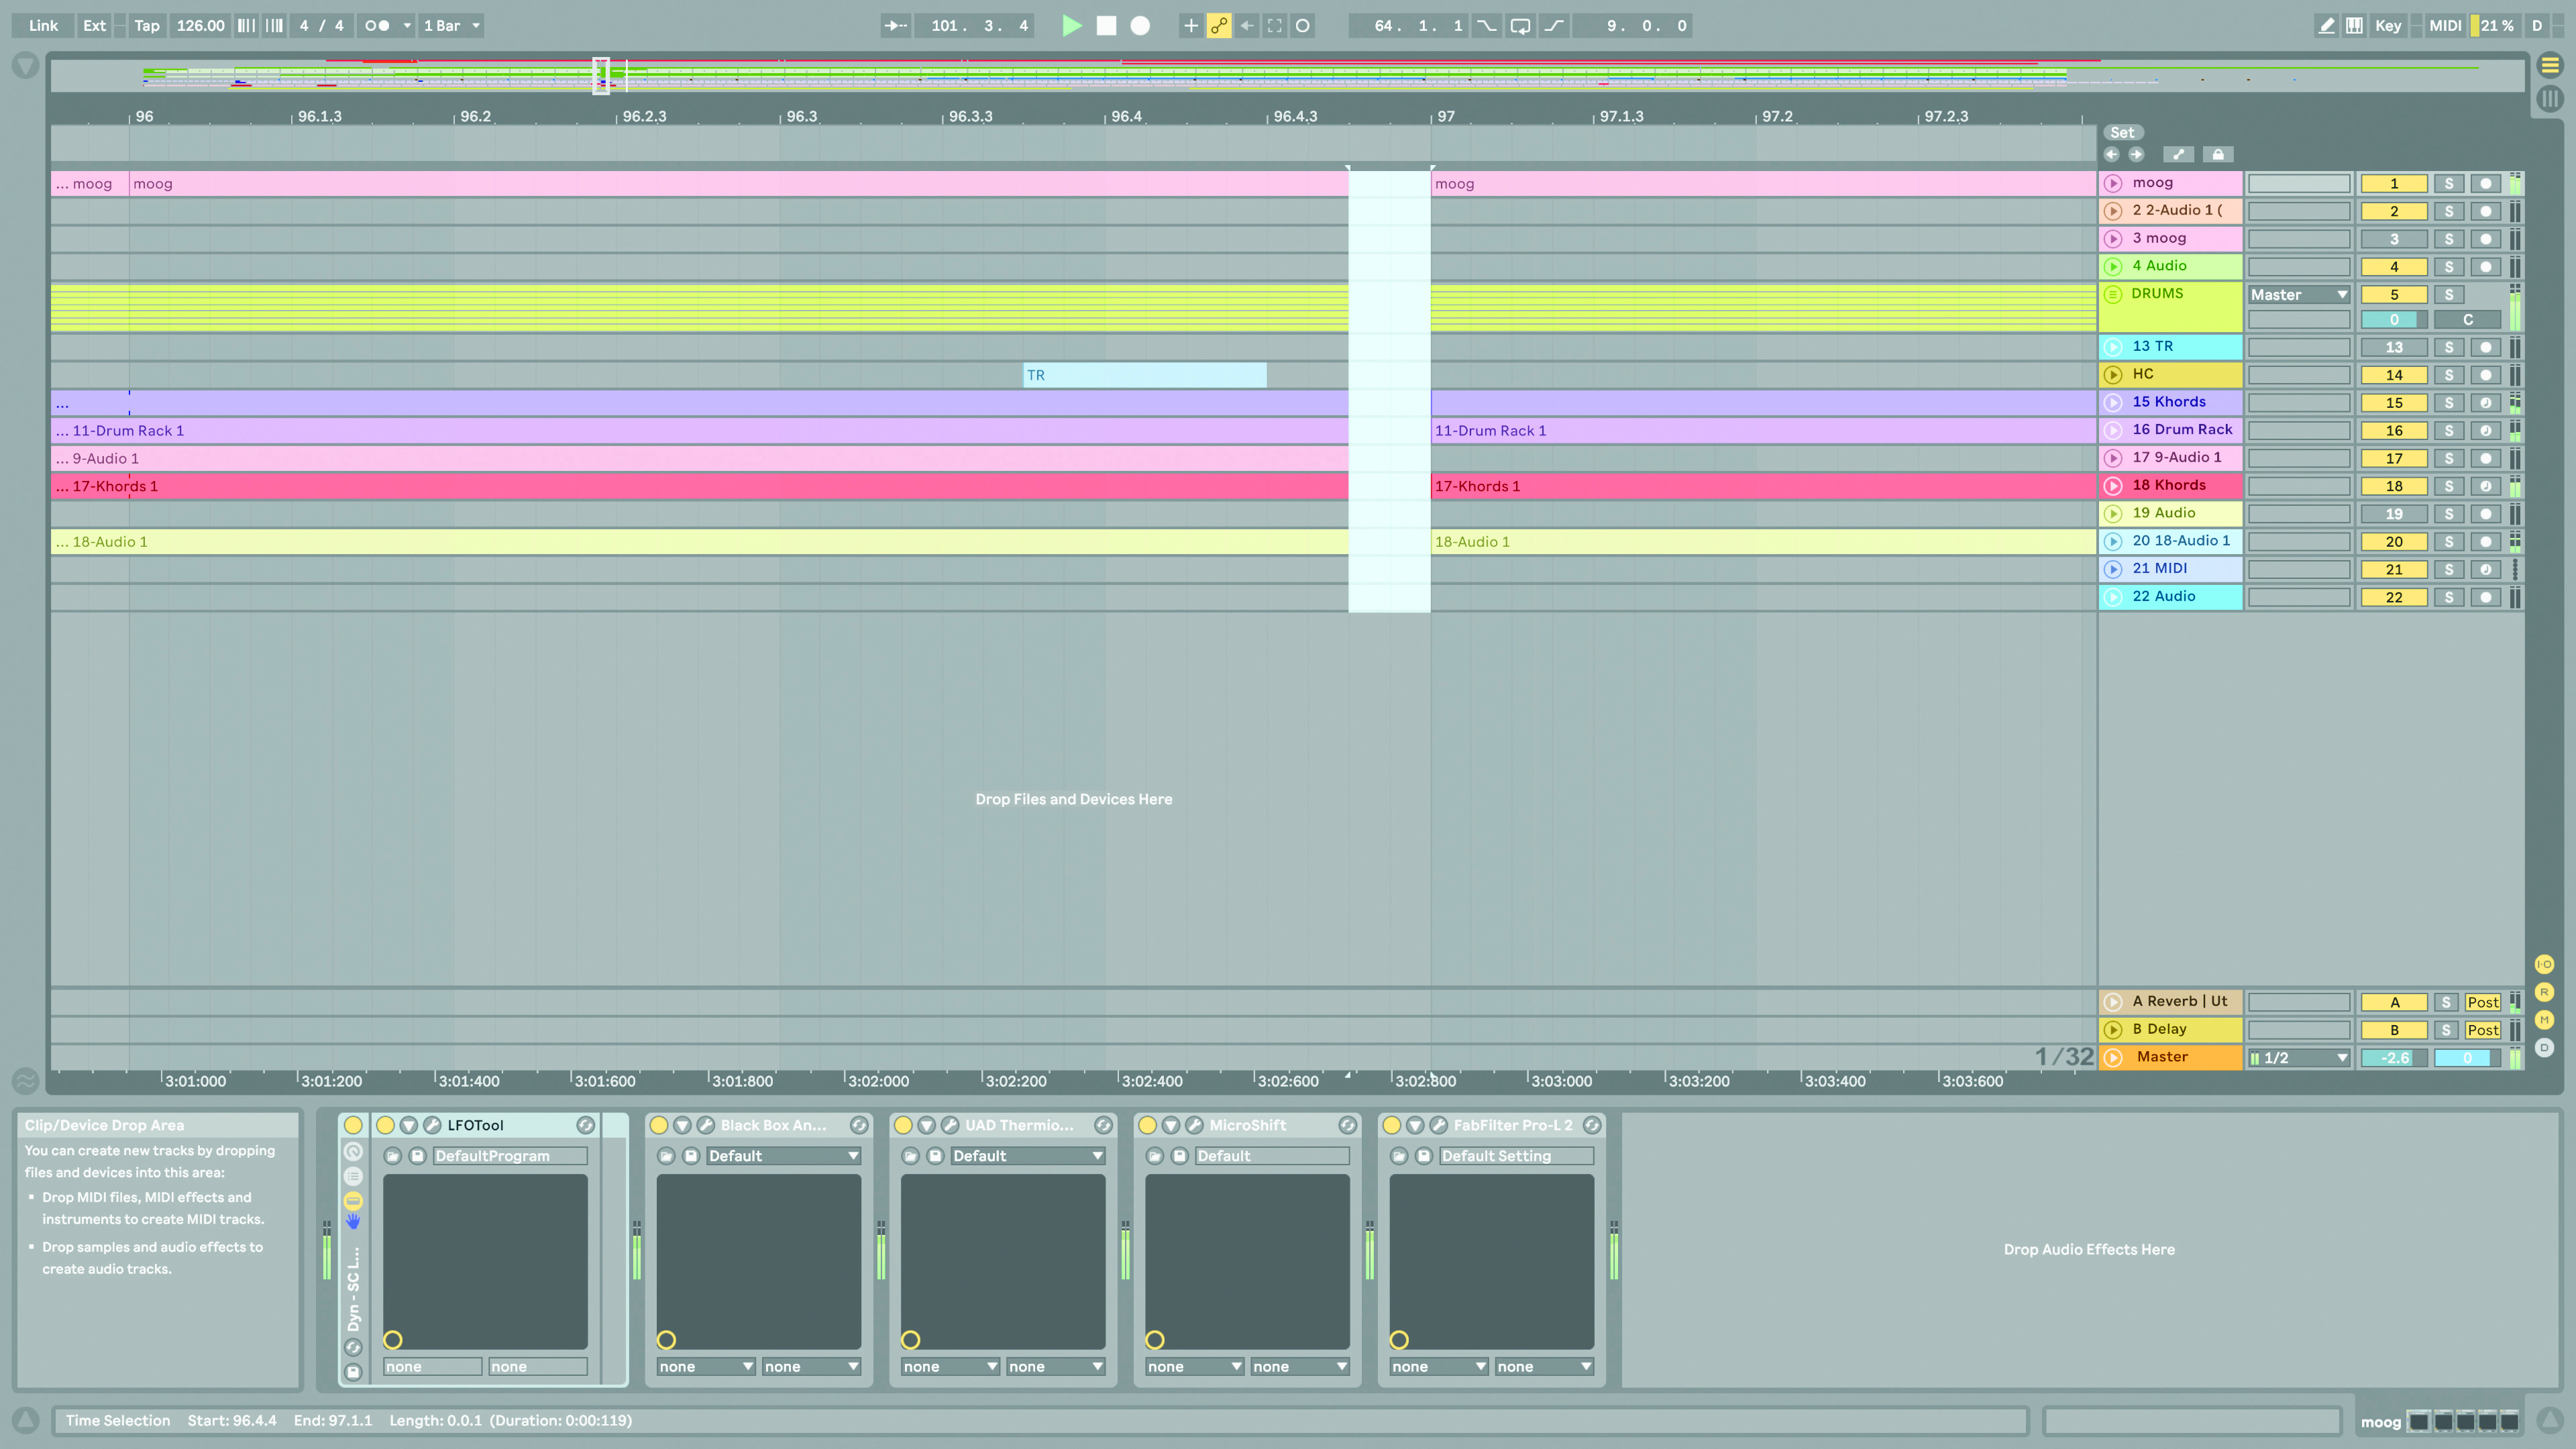Toggle the MIDI map mode switch
The height and width of the screenshot is (1449, 2576).
pos(2445,26)
